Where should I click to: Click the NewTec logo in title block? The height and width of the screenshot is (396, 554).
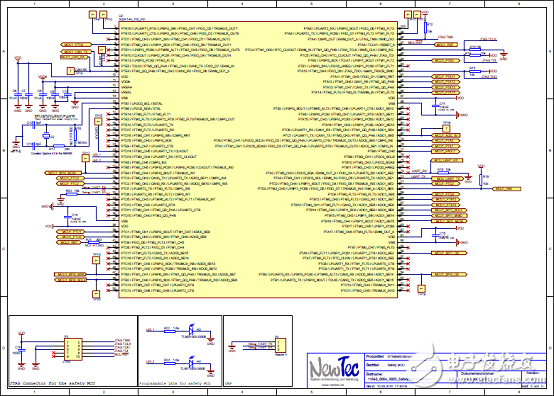(334, 367)
